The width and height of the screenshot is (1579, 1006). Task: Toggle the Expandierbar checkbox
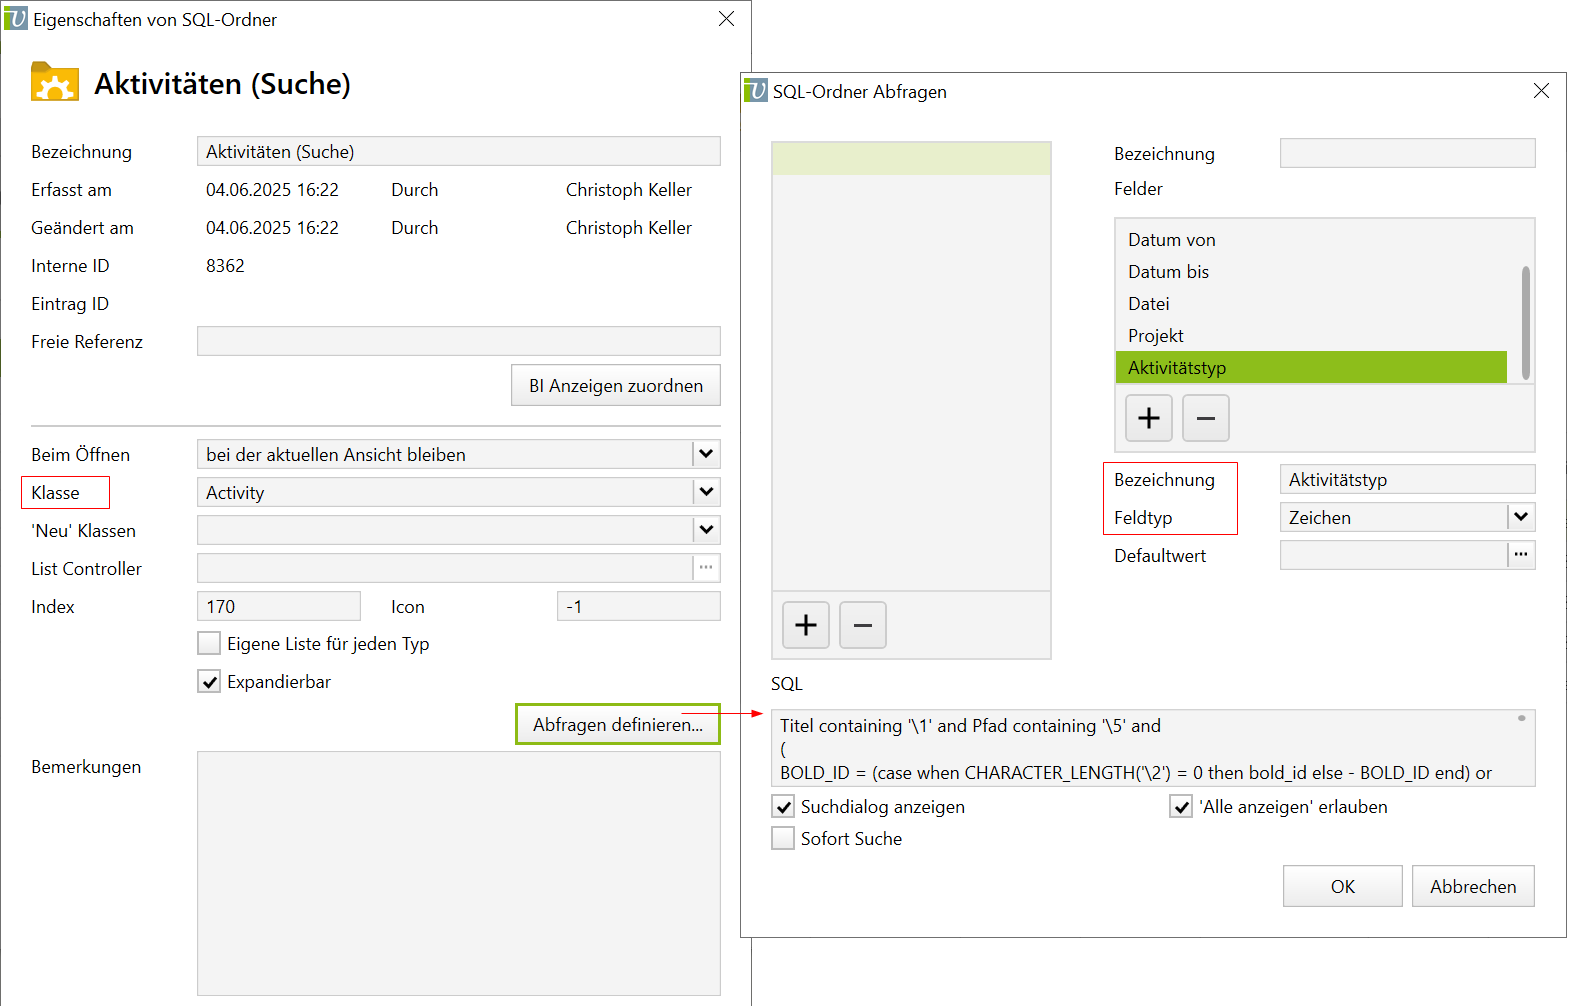[209, 682]
